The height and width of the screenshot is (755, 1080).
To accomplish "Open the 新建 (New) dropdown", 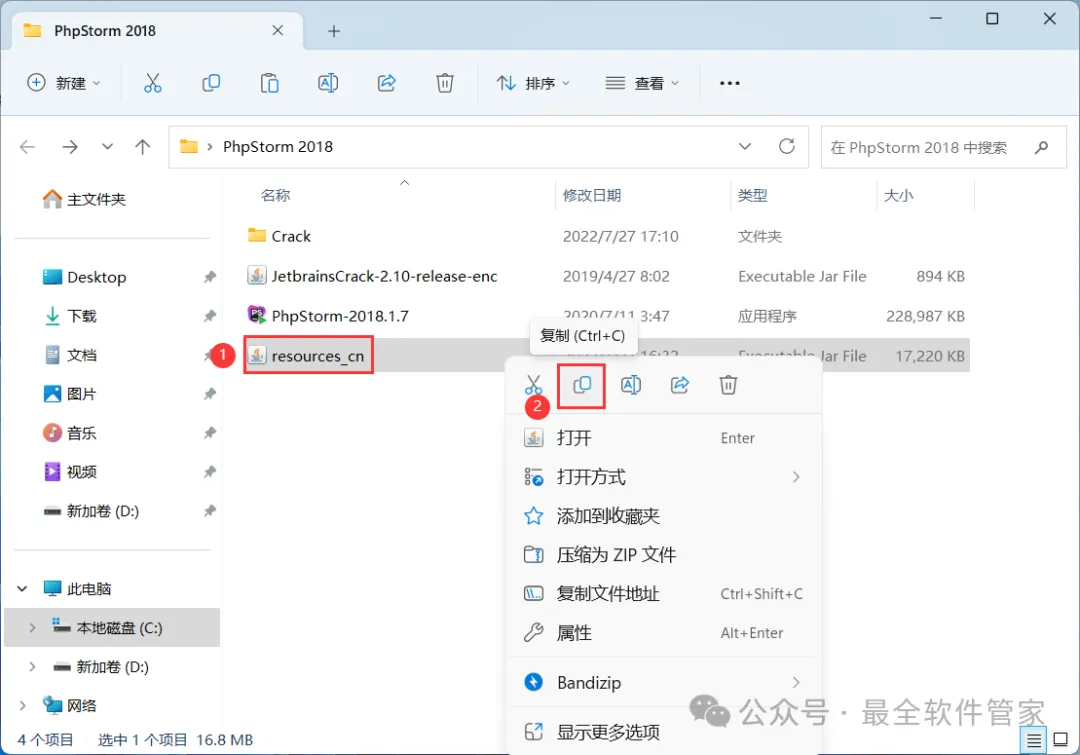I will [63, 83].
